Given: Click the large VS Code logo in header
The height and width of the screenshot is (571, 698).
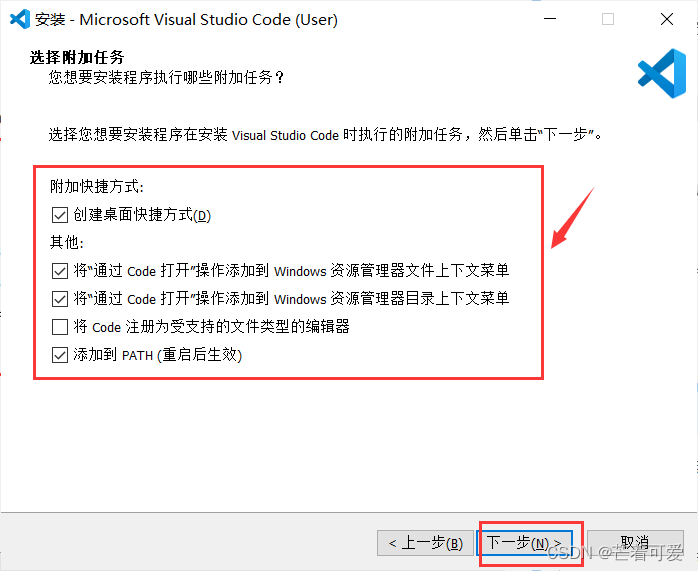Looking at the screenshot, I should coord(662,73).
